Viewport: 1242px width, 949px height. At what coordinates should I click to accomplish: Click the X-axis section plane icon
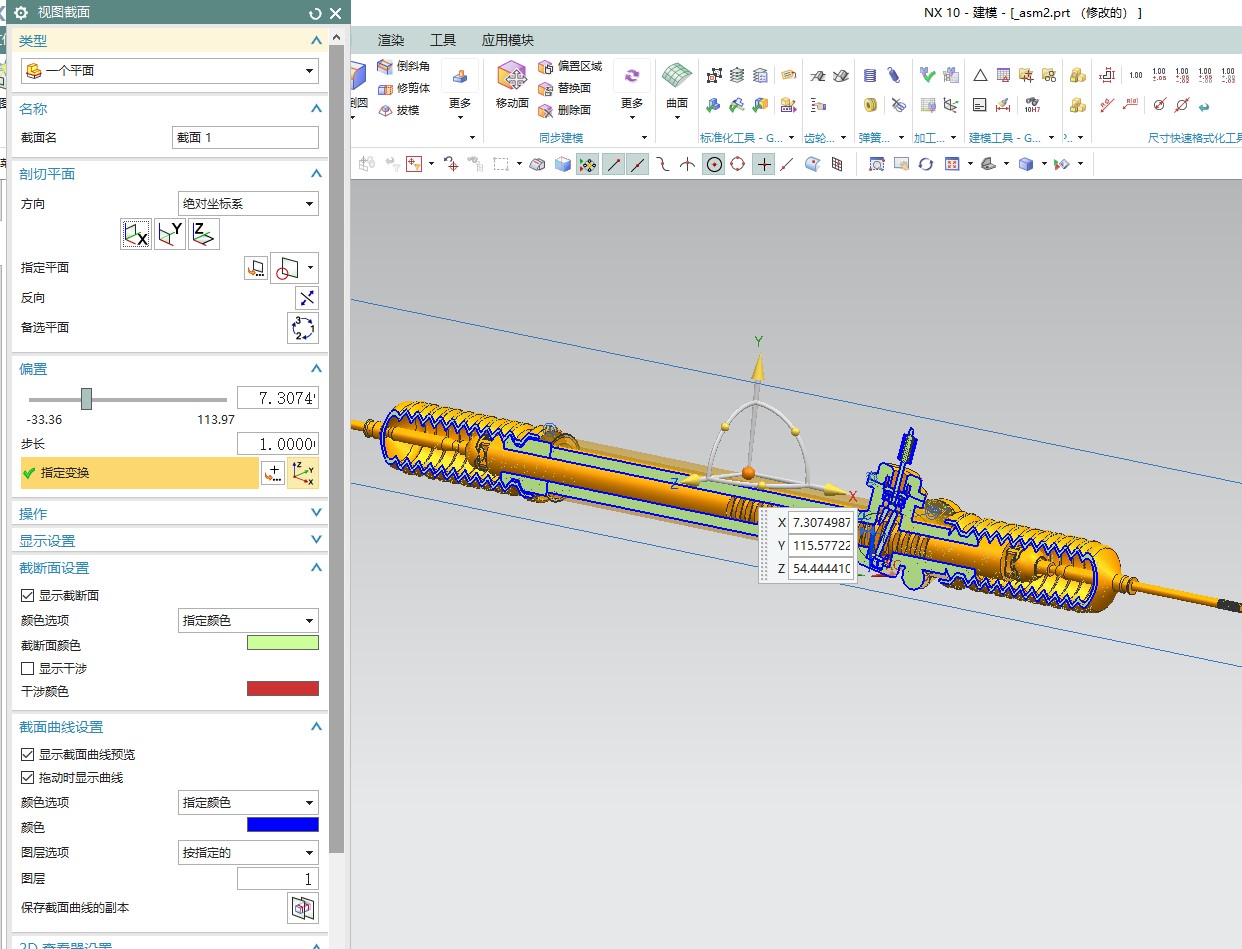pyautogui.click(x=136, y=234)
